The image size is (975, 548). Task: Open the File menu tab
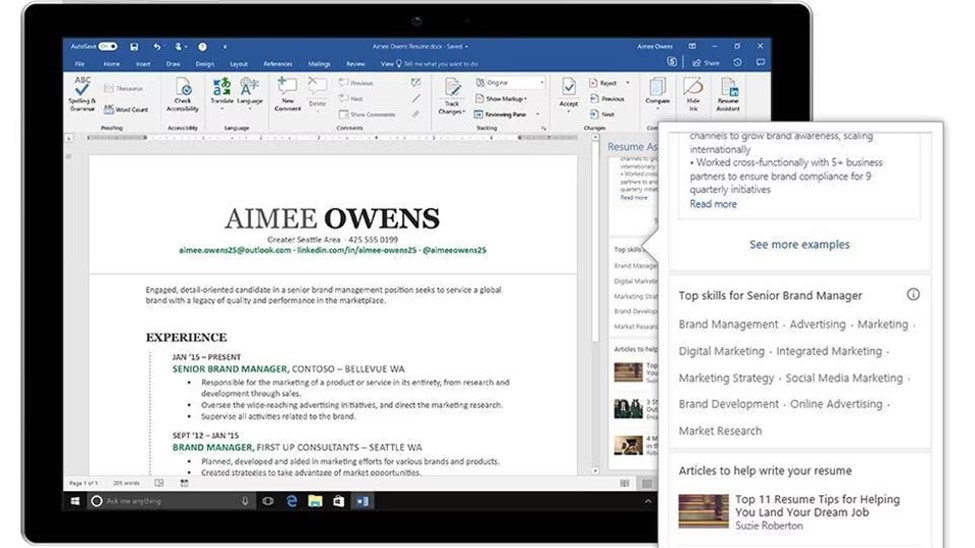[80, 63]
